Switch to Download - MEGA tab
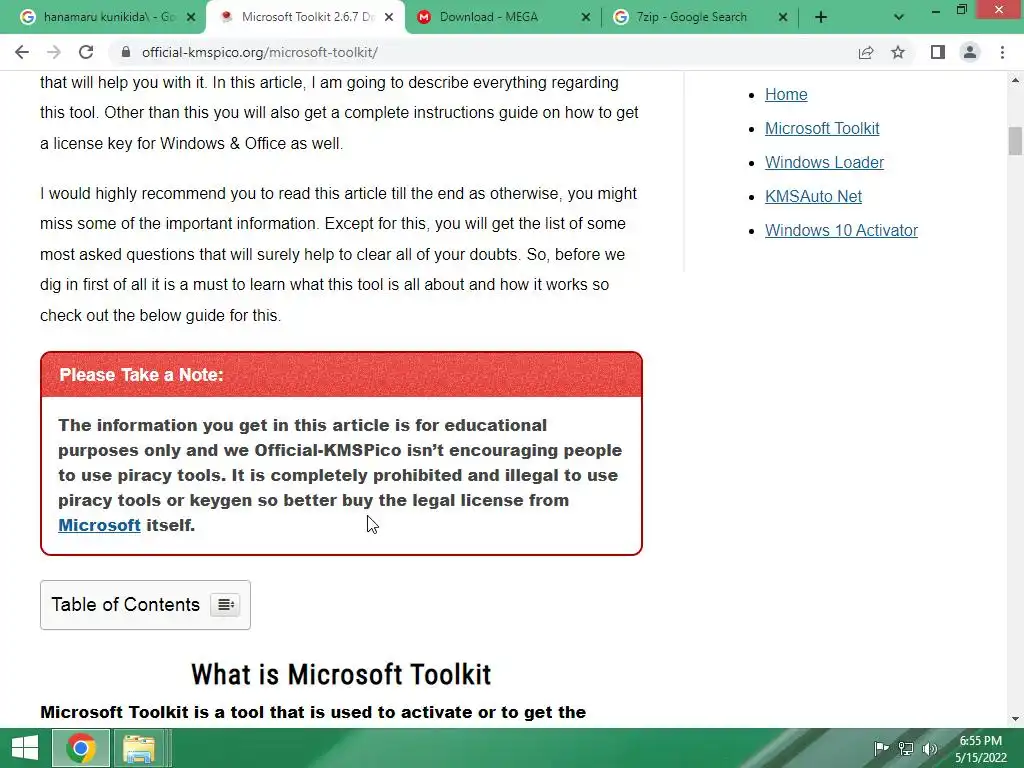 click(488, 17)
